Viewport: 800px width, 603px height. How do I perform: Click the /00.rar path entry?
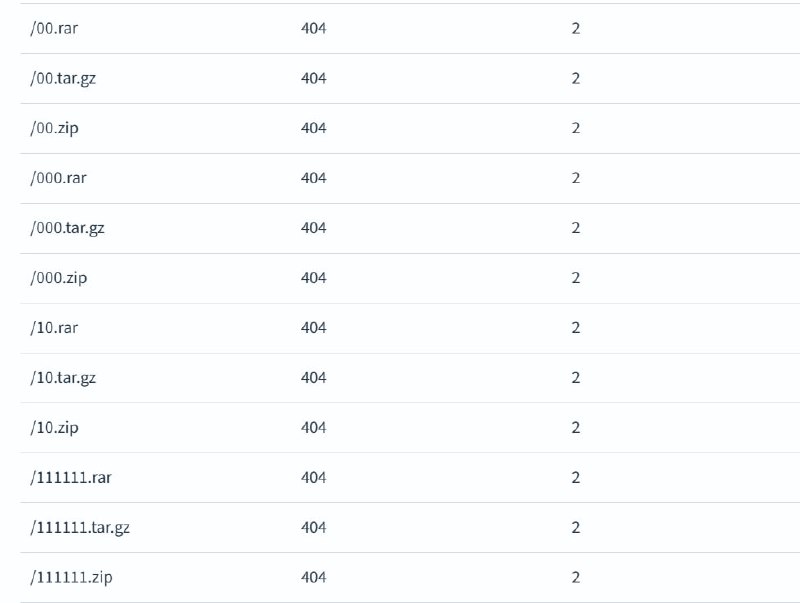[x=54, y=28]
